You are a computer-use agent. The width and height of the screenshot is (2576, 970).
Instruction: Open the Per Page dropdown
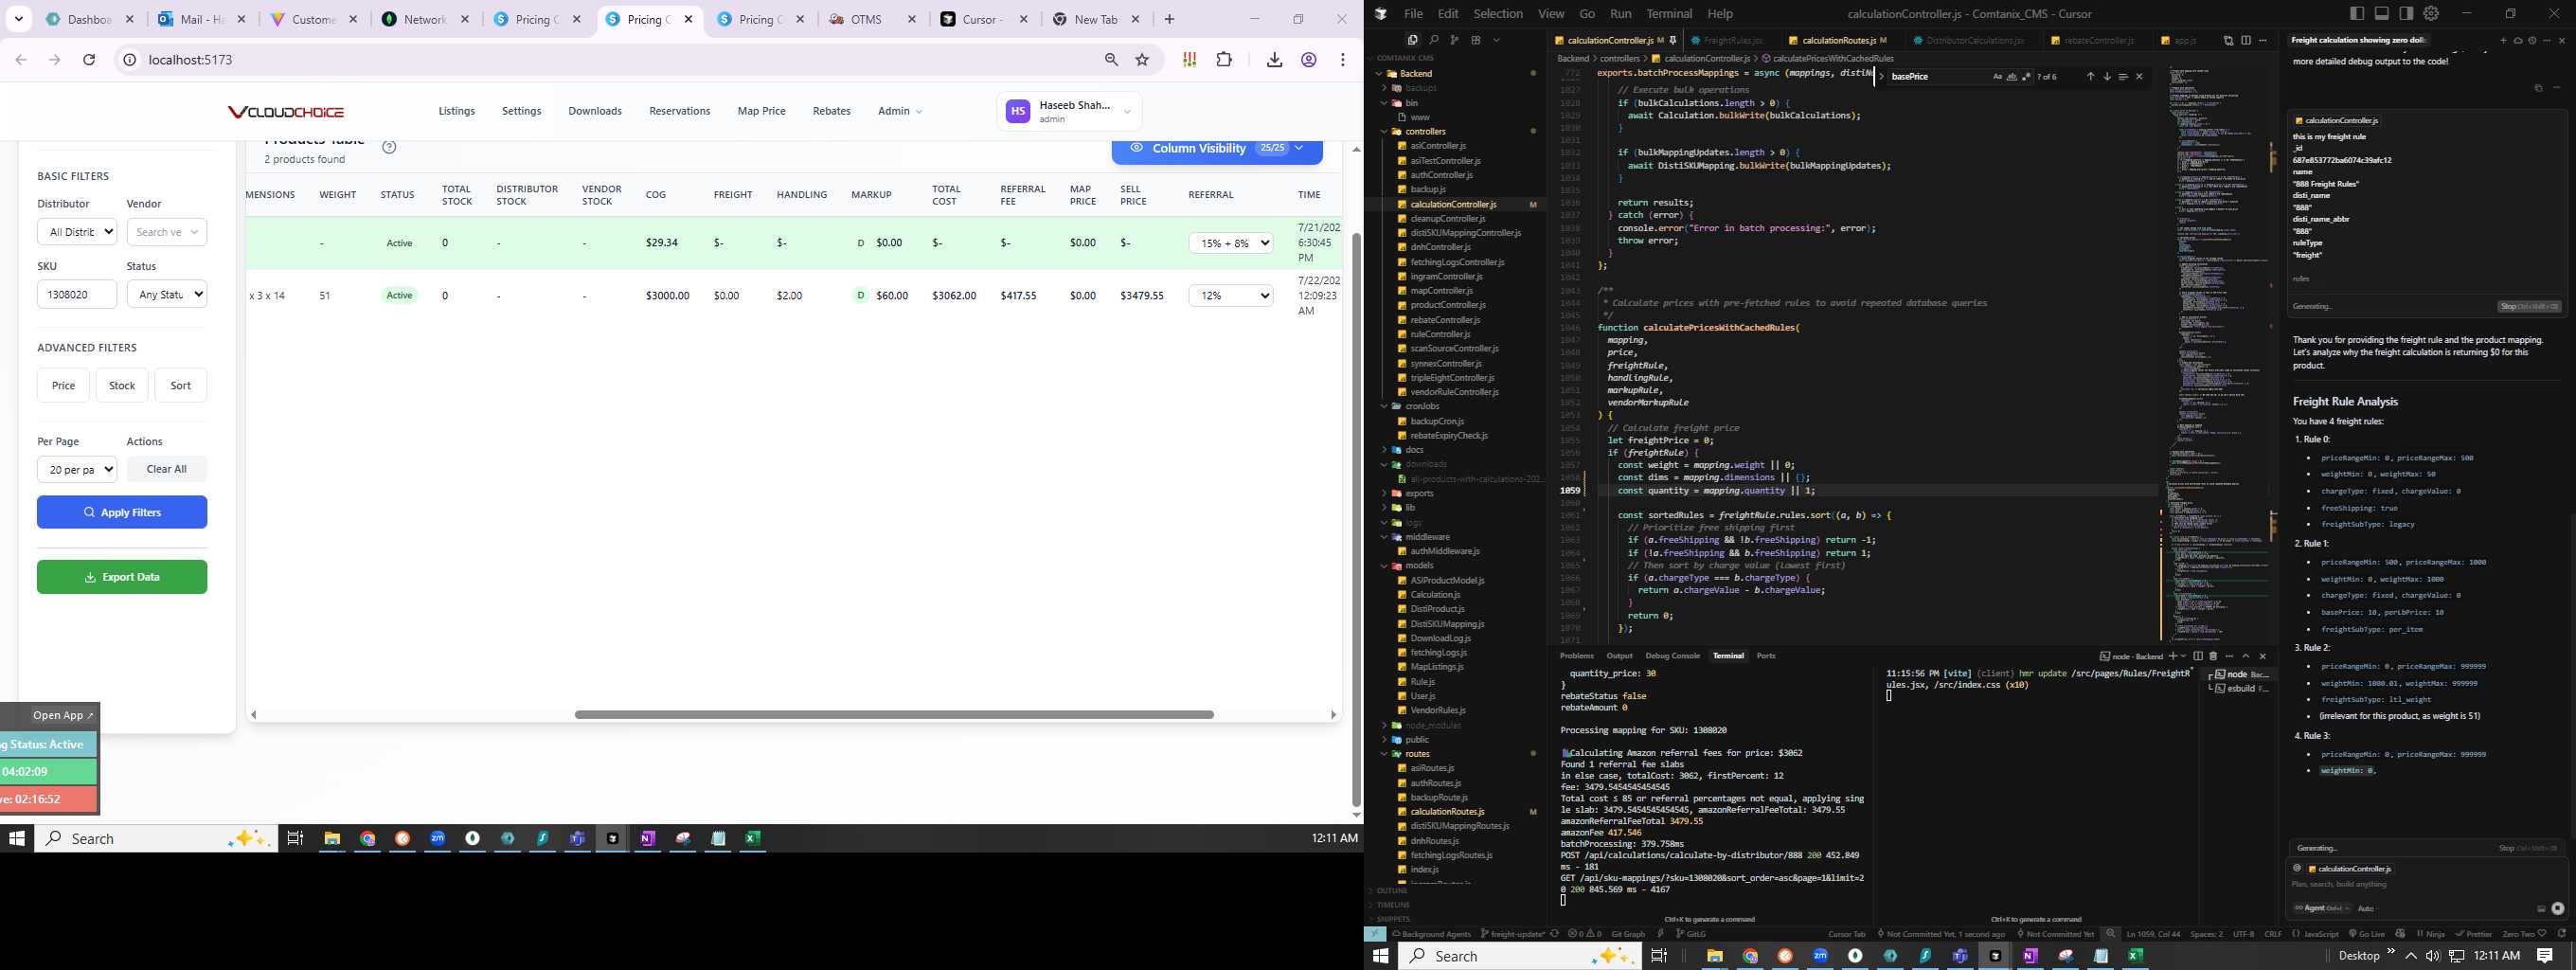click(77, 470)
